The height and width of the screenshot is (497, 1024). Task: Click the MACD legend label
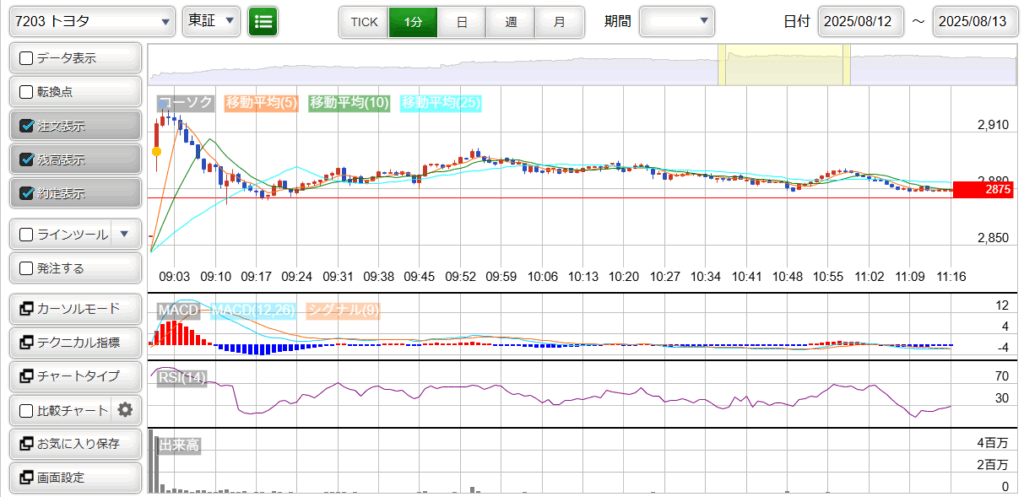pyautogui.click(x=180, y=310)
